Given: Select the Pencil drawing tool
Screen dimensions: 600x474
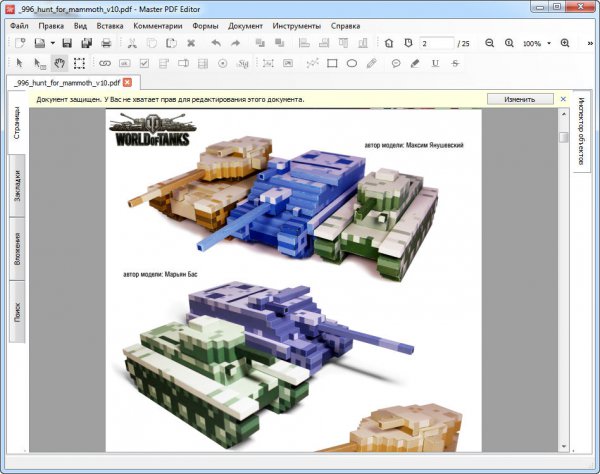Looking at the screenshot, I should 372,63.
